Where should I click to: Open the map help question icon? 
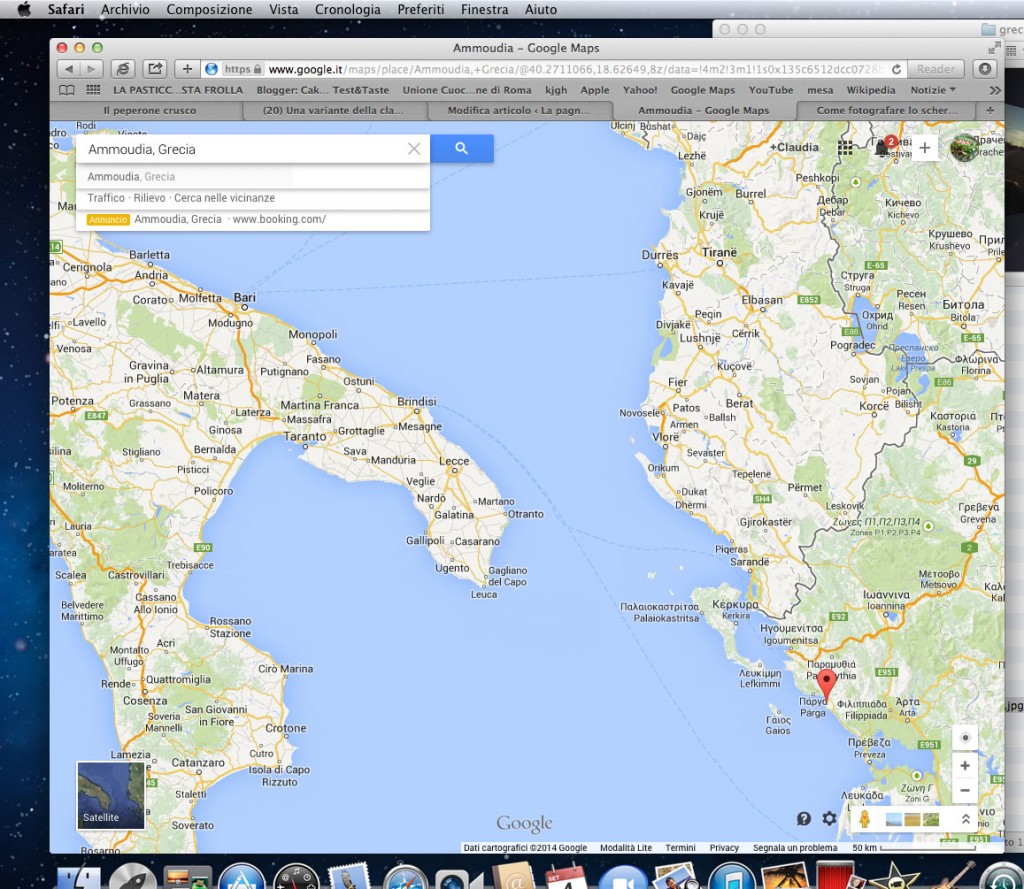click(x=803, y=818)
